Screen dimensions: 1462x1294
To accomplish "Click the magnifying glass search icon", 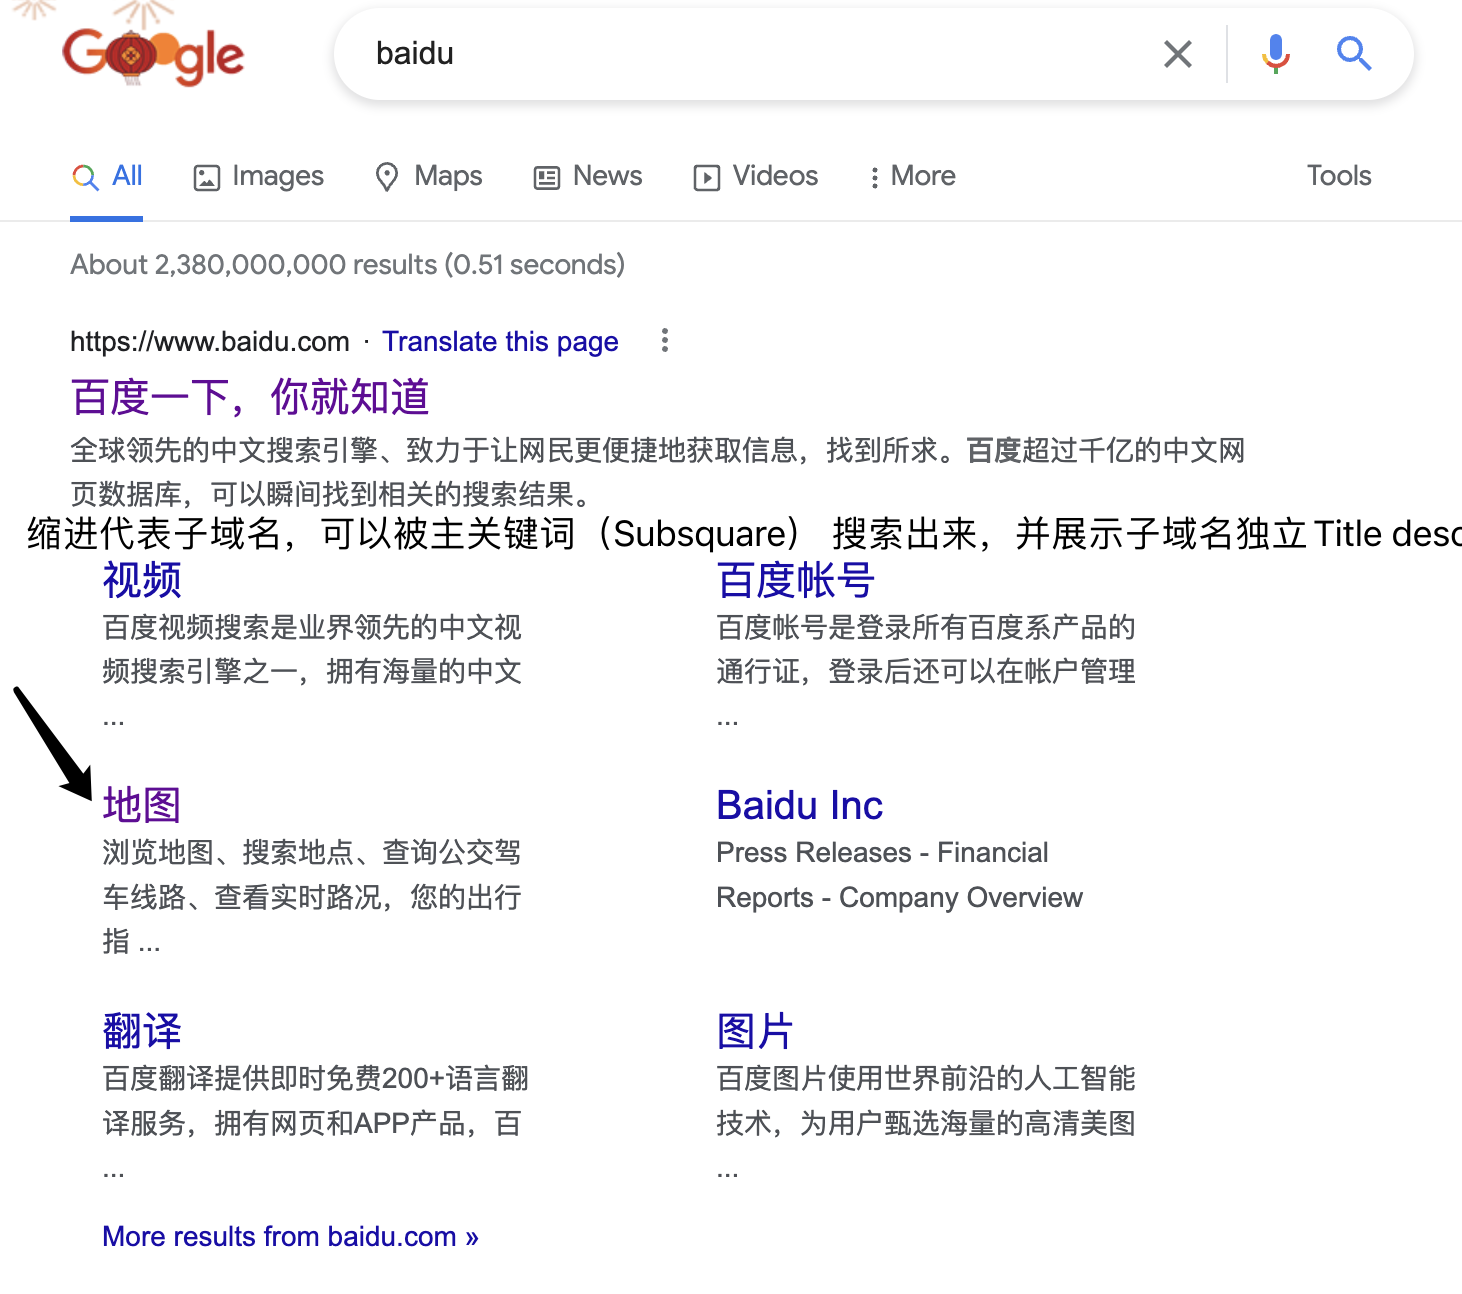I will click(x=1353, y=54).
